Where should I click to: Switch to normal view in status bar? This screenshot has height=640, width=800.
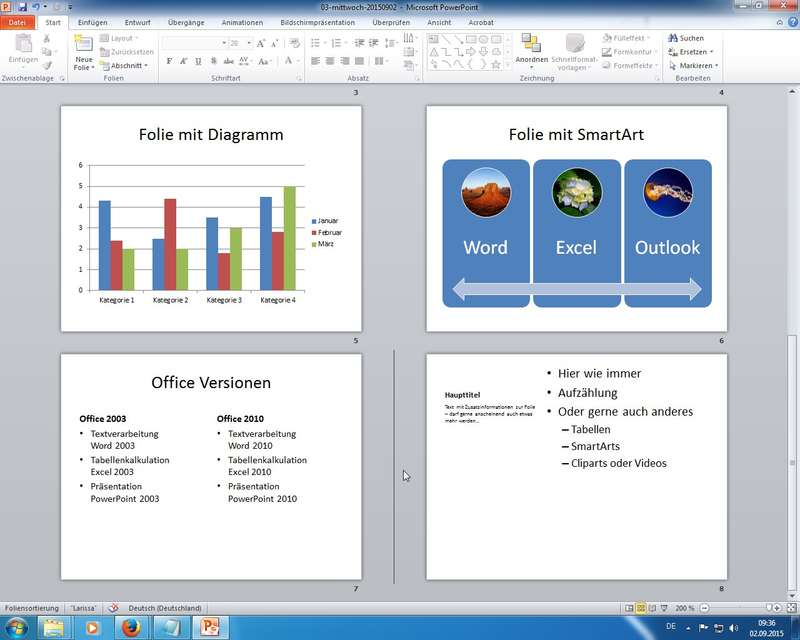tap(629, 608)
